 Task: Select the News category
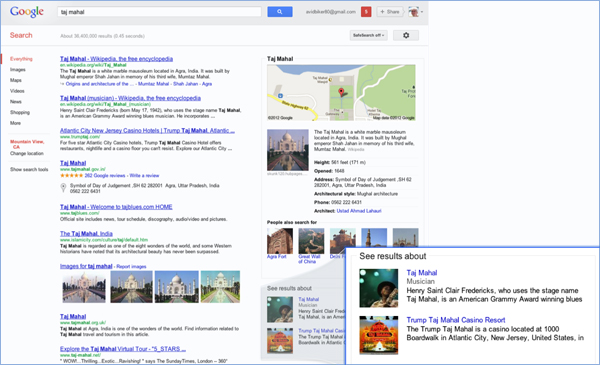tap(16, 102)
